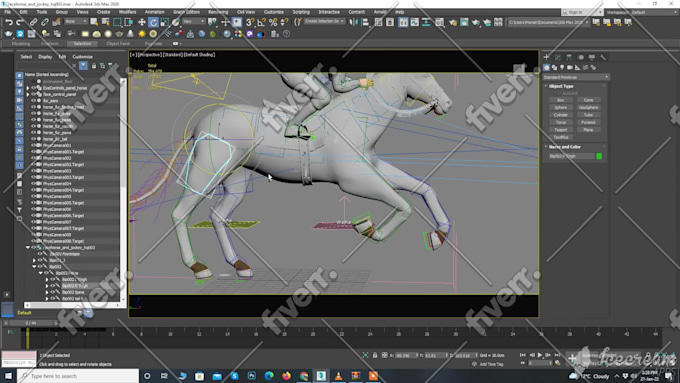Open Firefox from the taskbar
Viewport: 680px width, 383px height.
coord(286,376)
